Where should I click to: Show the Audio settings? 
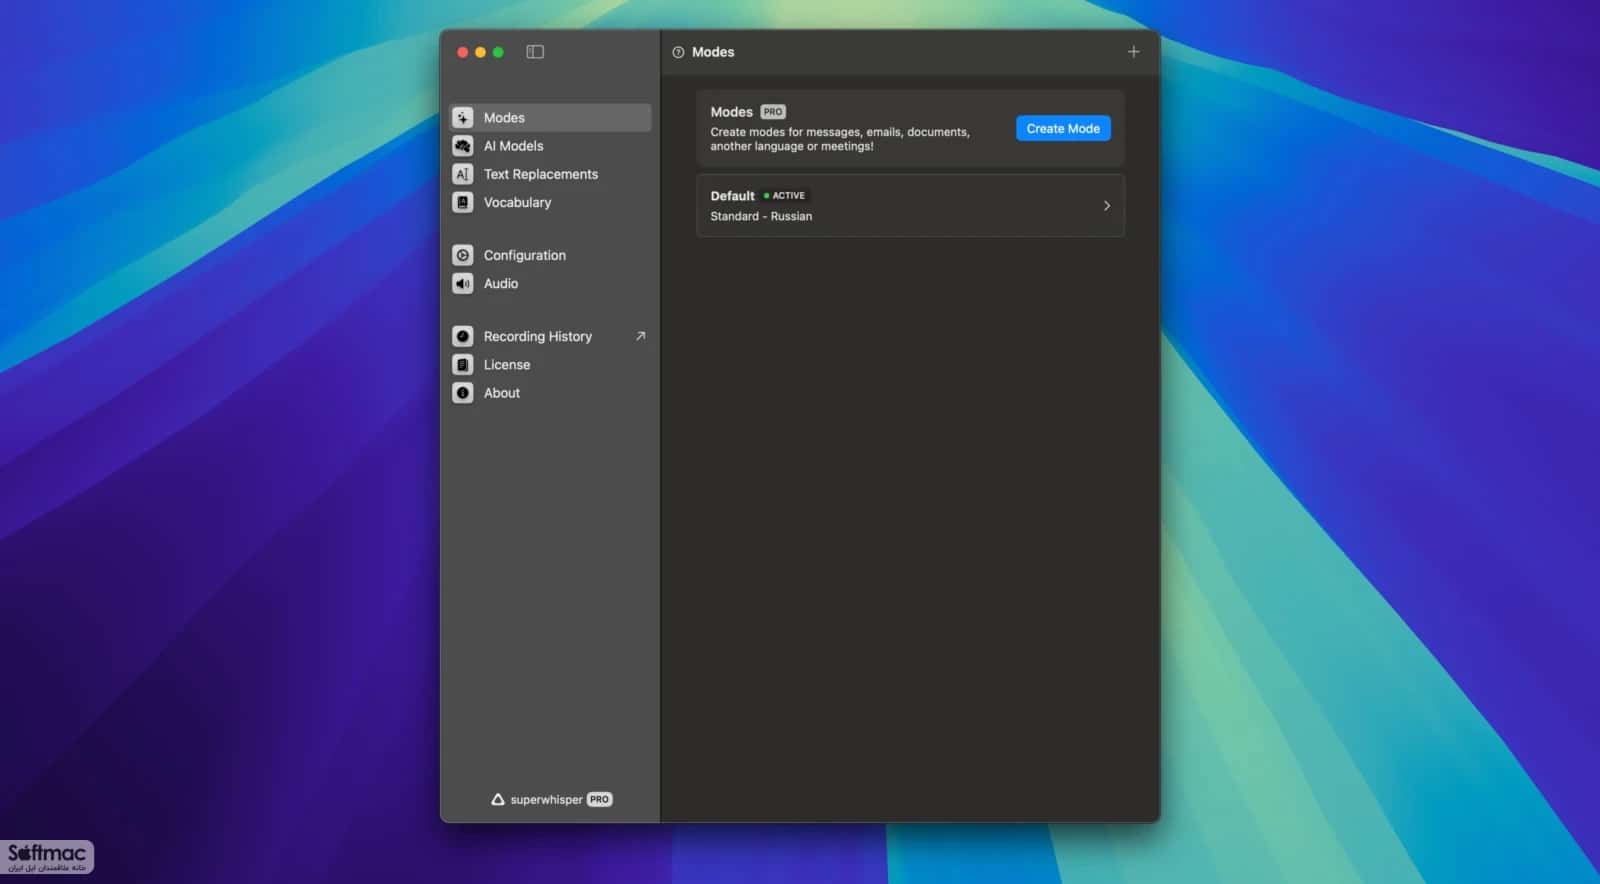551,283
